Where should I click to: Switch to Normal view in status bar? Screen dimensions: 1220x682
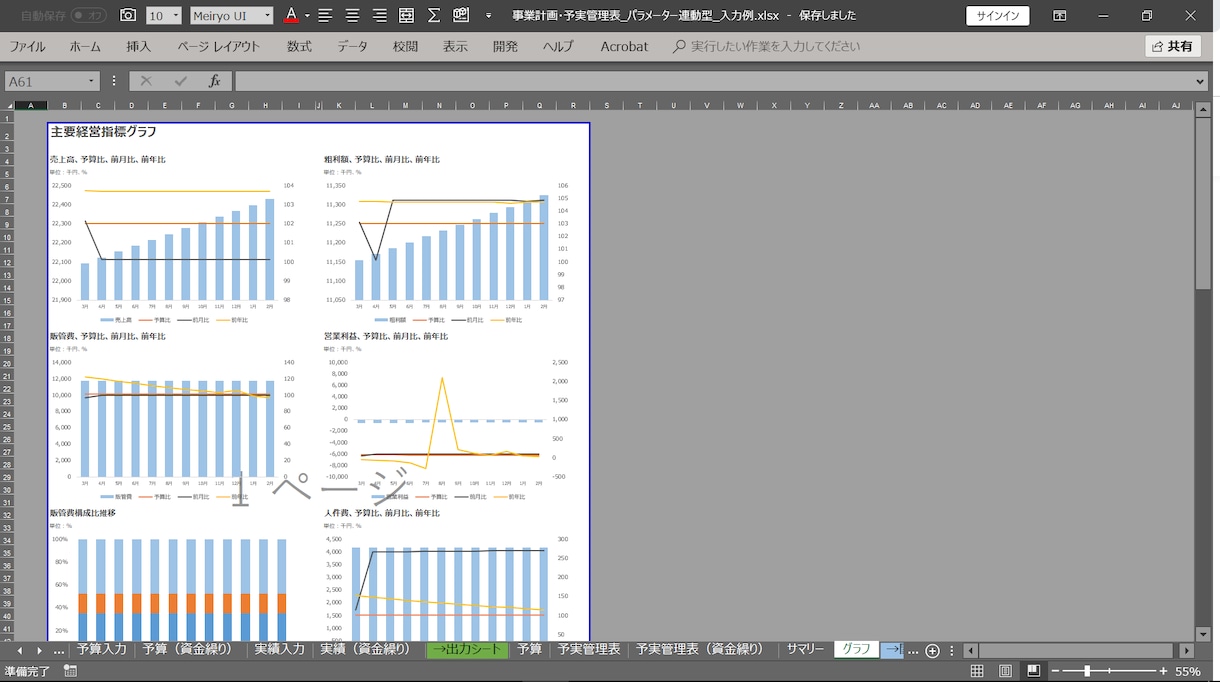pos(977,671)
